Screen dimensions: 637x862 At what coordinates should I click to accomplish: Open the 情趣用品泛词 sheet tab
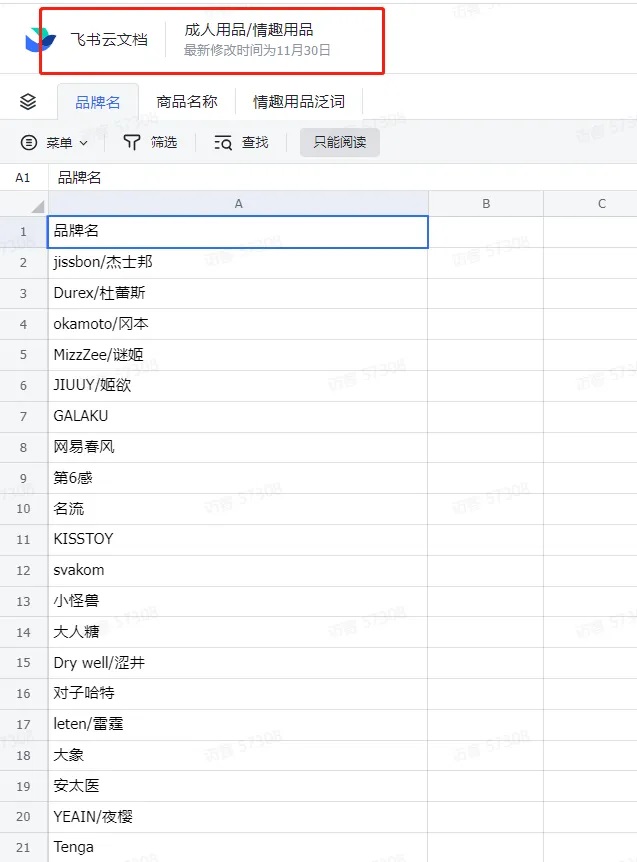point(298,101)
